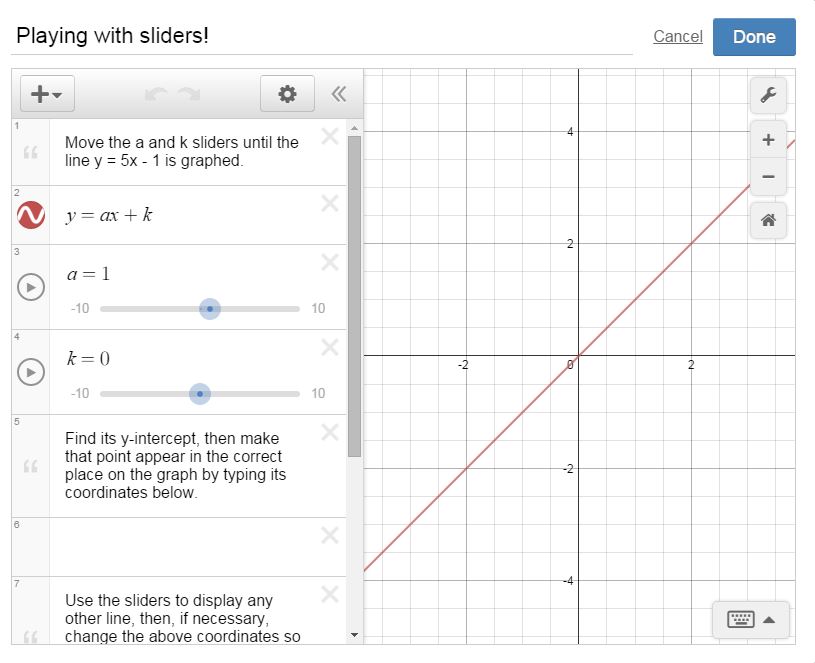
Task: Click the undo arrow
Action: (156, 94)
